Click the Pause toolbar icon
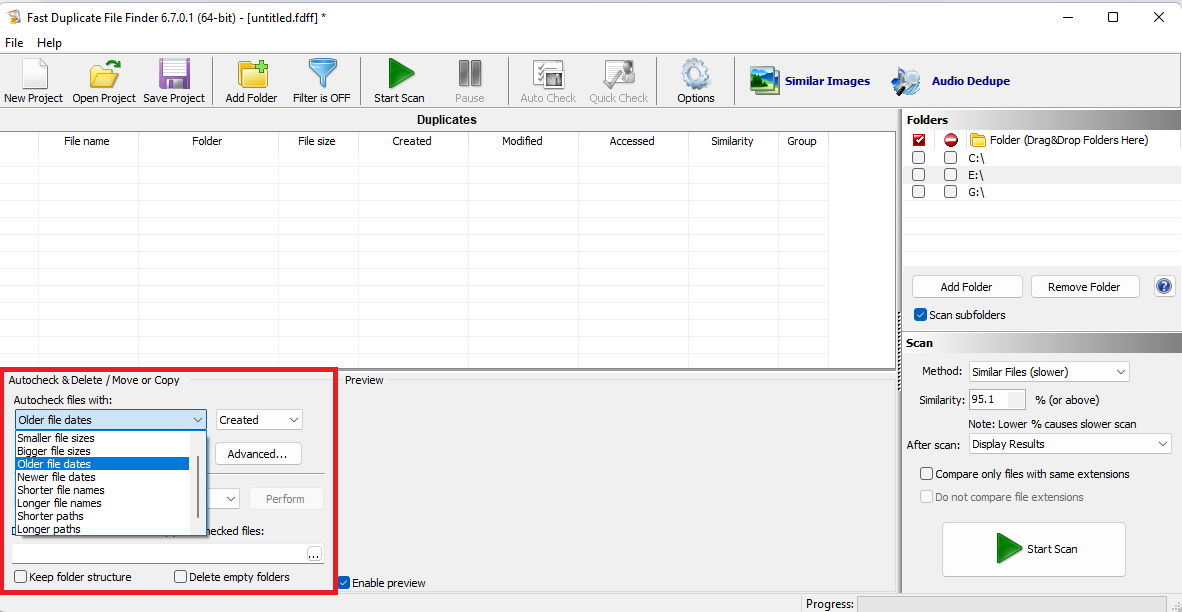This screenshot has width=1182, height=612. coord(470,75)
